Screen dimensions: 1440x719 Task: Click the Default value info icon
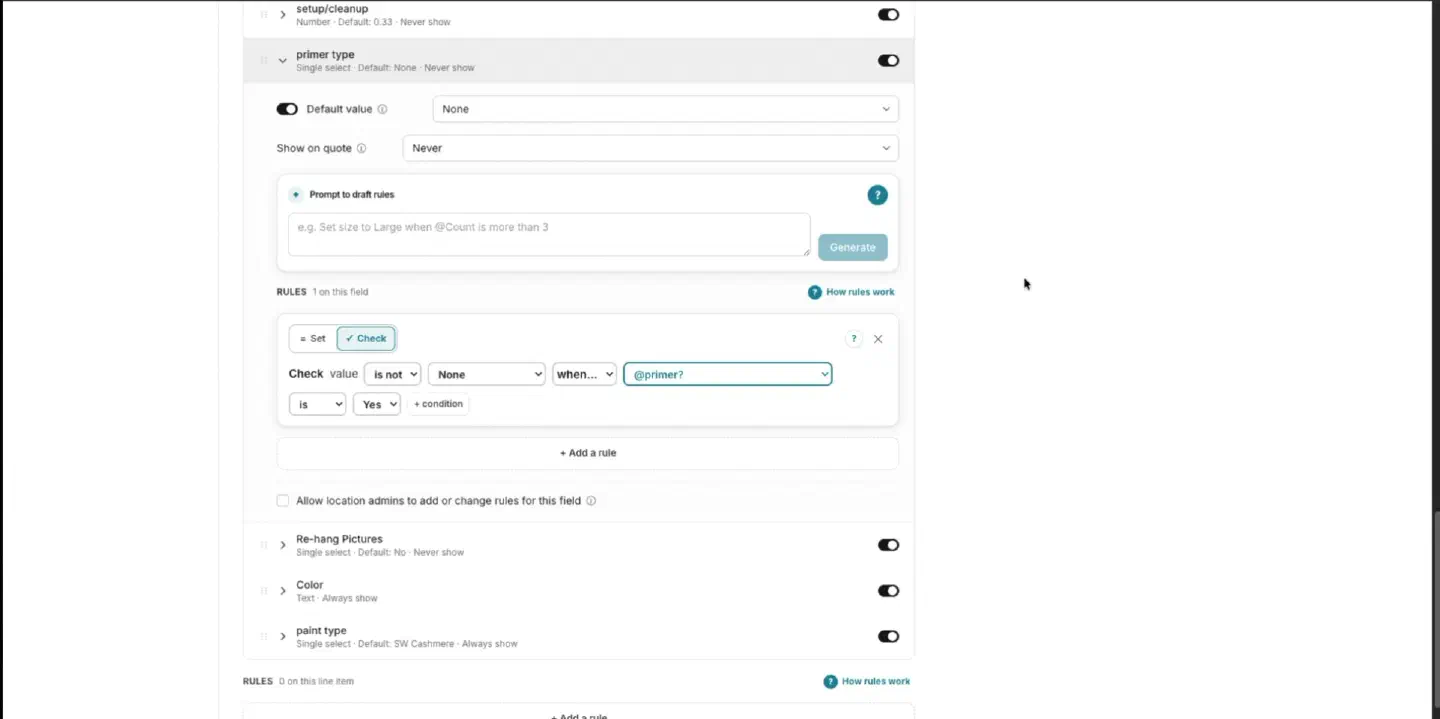[382, 109]
